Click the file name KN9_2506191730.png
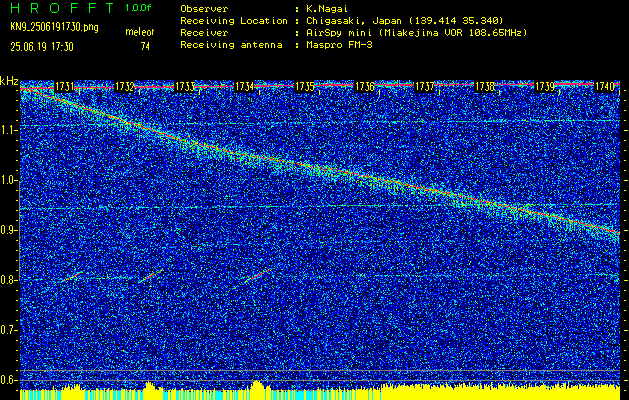The width and height of the screenshot is (629, 400). point(54,27)
